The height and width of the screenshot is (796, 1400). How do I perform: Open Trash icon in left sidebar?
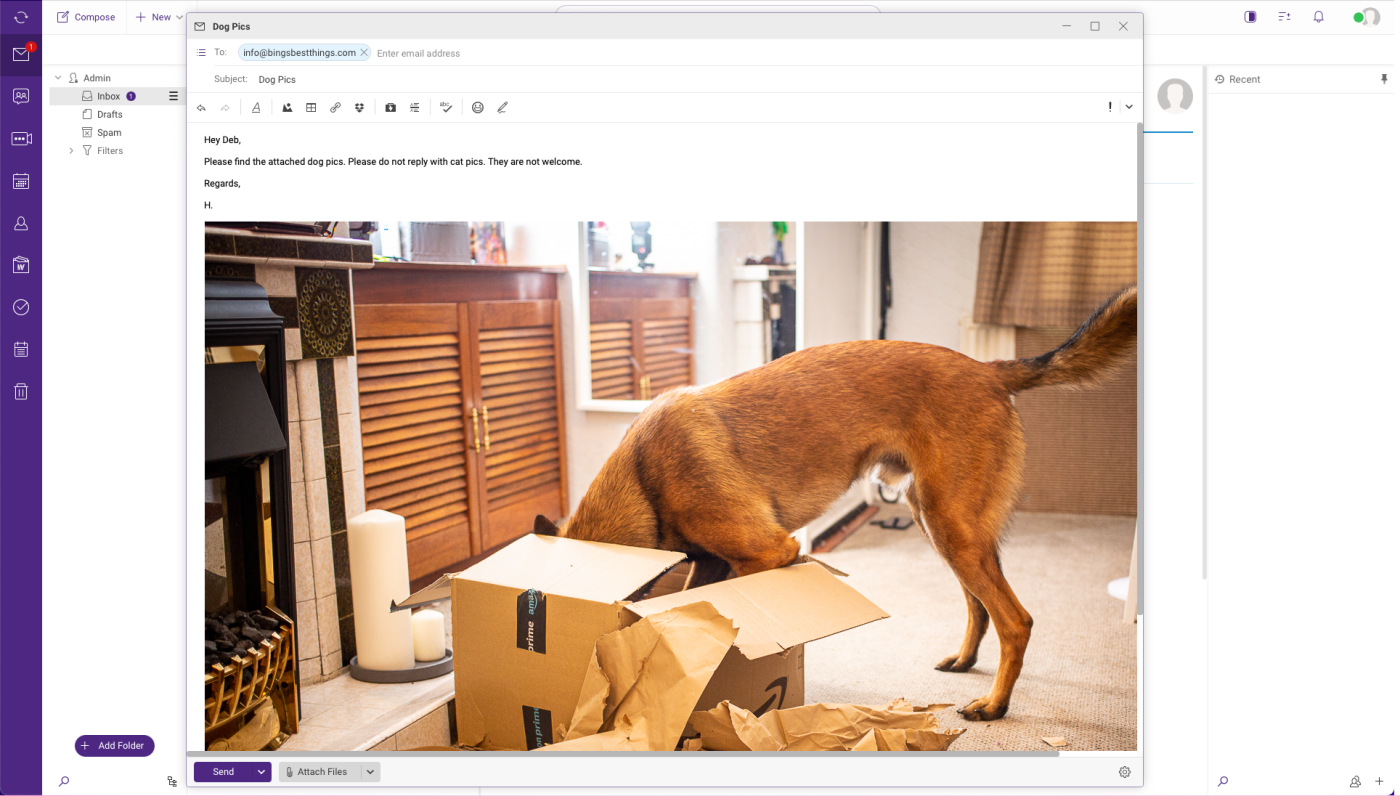(x=21, y=391)
